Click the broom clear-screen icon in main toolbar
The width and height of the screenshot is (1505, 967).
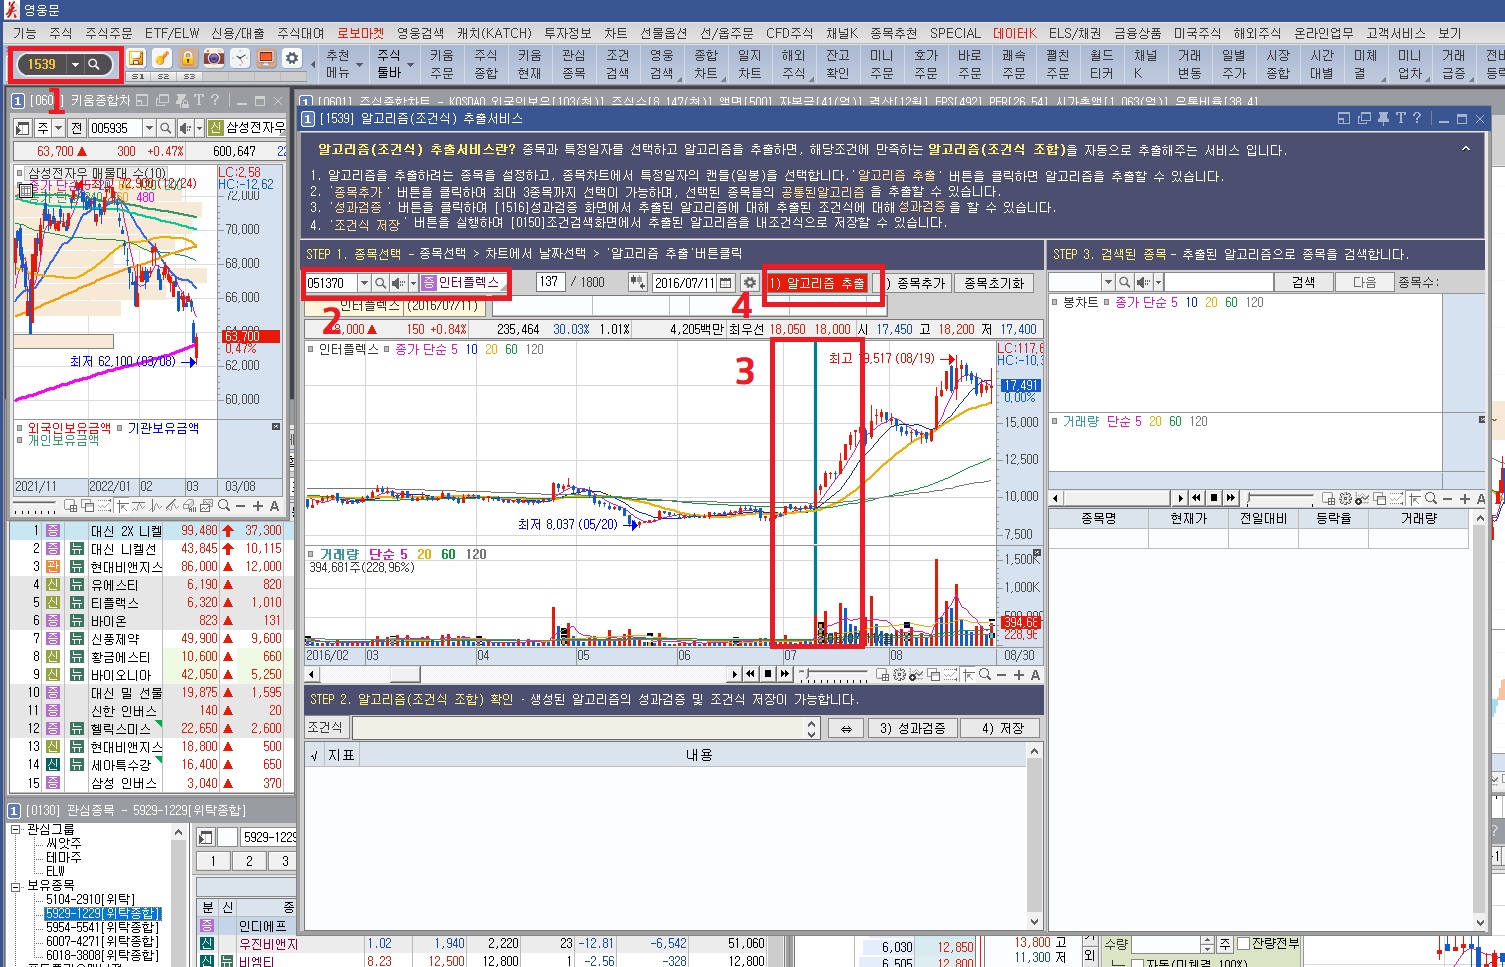(161, 58)
